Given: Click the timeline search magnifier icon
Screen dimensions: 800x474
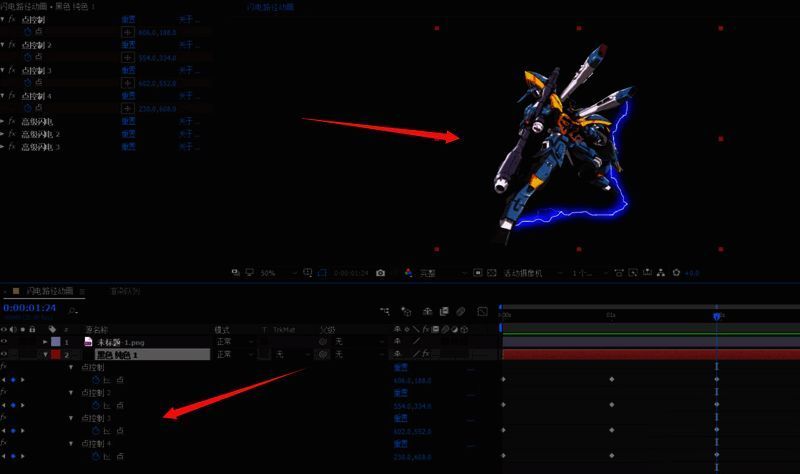Looking at the screenshot, I should click(73, 310).
